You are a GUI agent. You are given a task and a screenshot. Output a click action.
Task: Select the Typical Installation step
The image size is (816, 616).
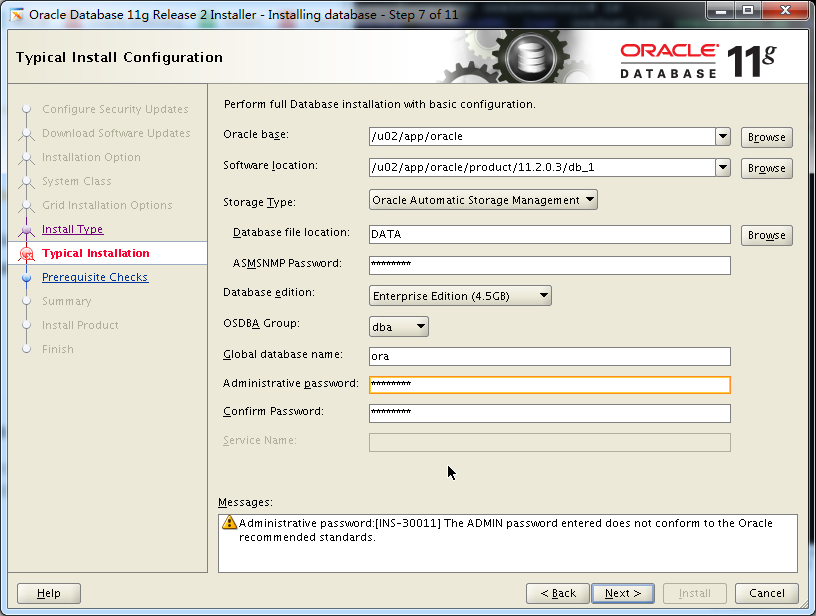pyautogui.click(x=96, y=253)
